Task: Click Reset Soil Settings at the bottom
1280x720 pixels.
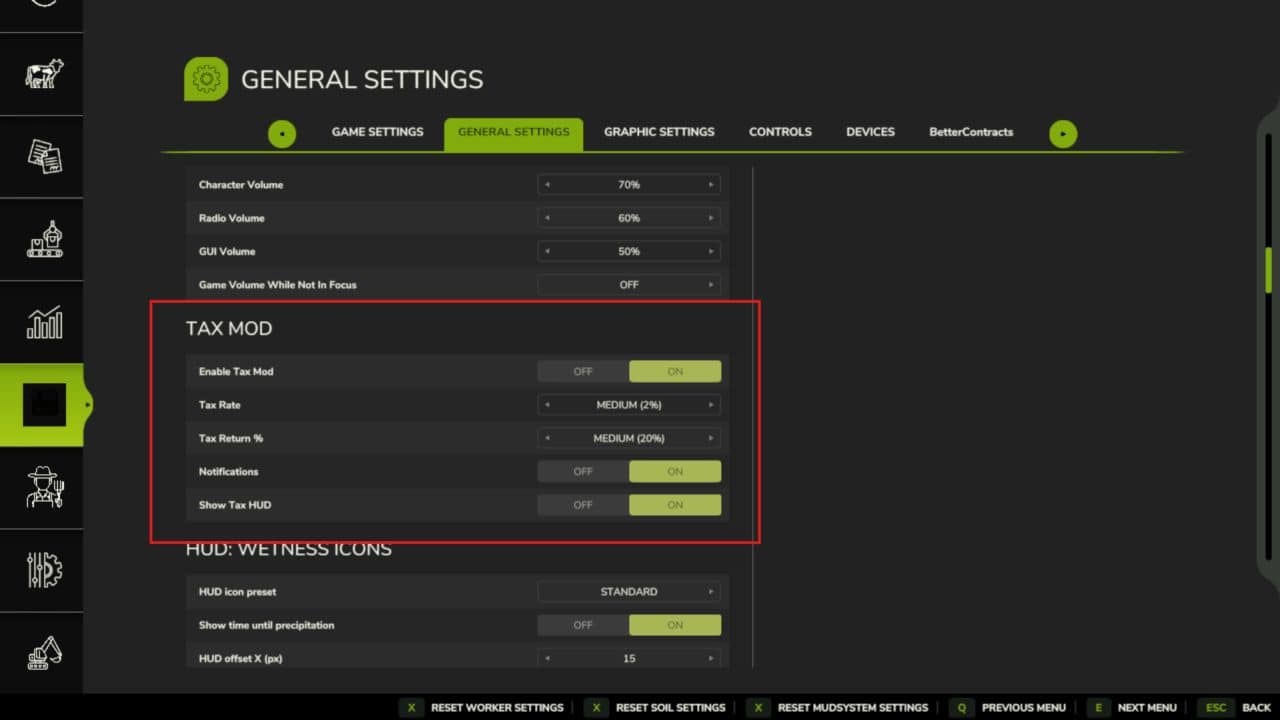Action: (670, 707)
